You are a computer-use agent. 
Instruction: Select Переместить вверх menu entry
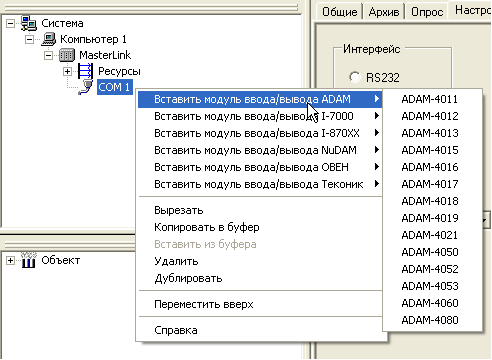260,304
